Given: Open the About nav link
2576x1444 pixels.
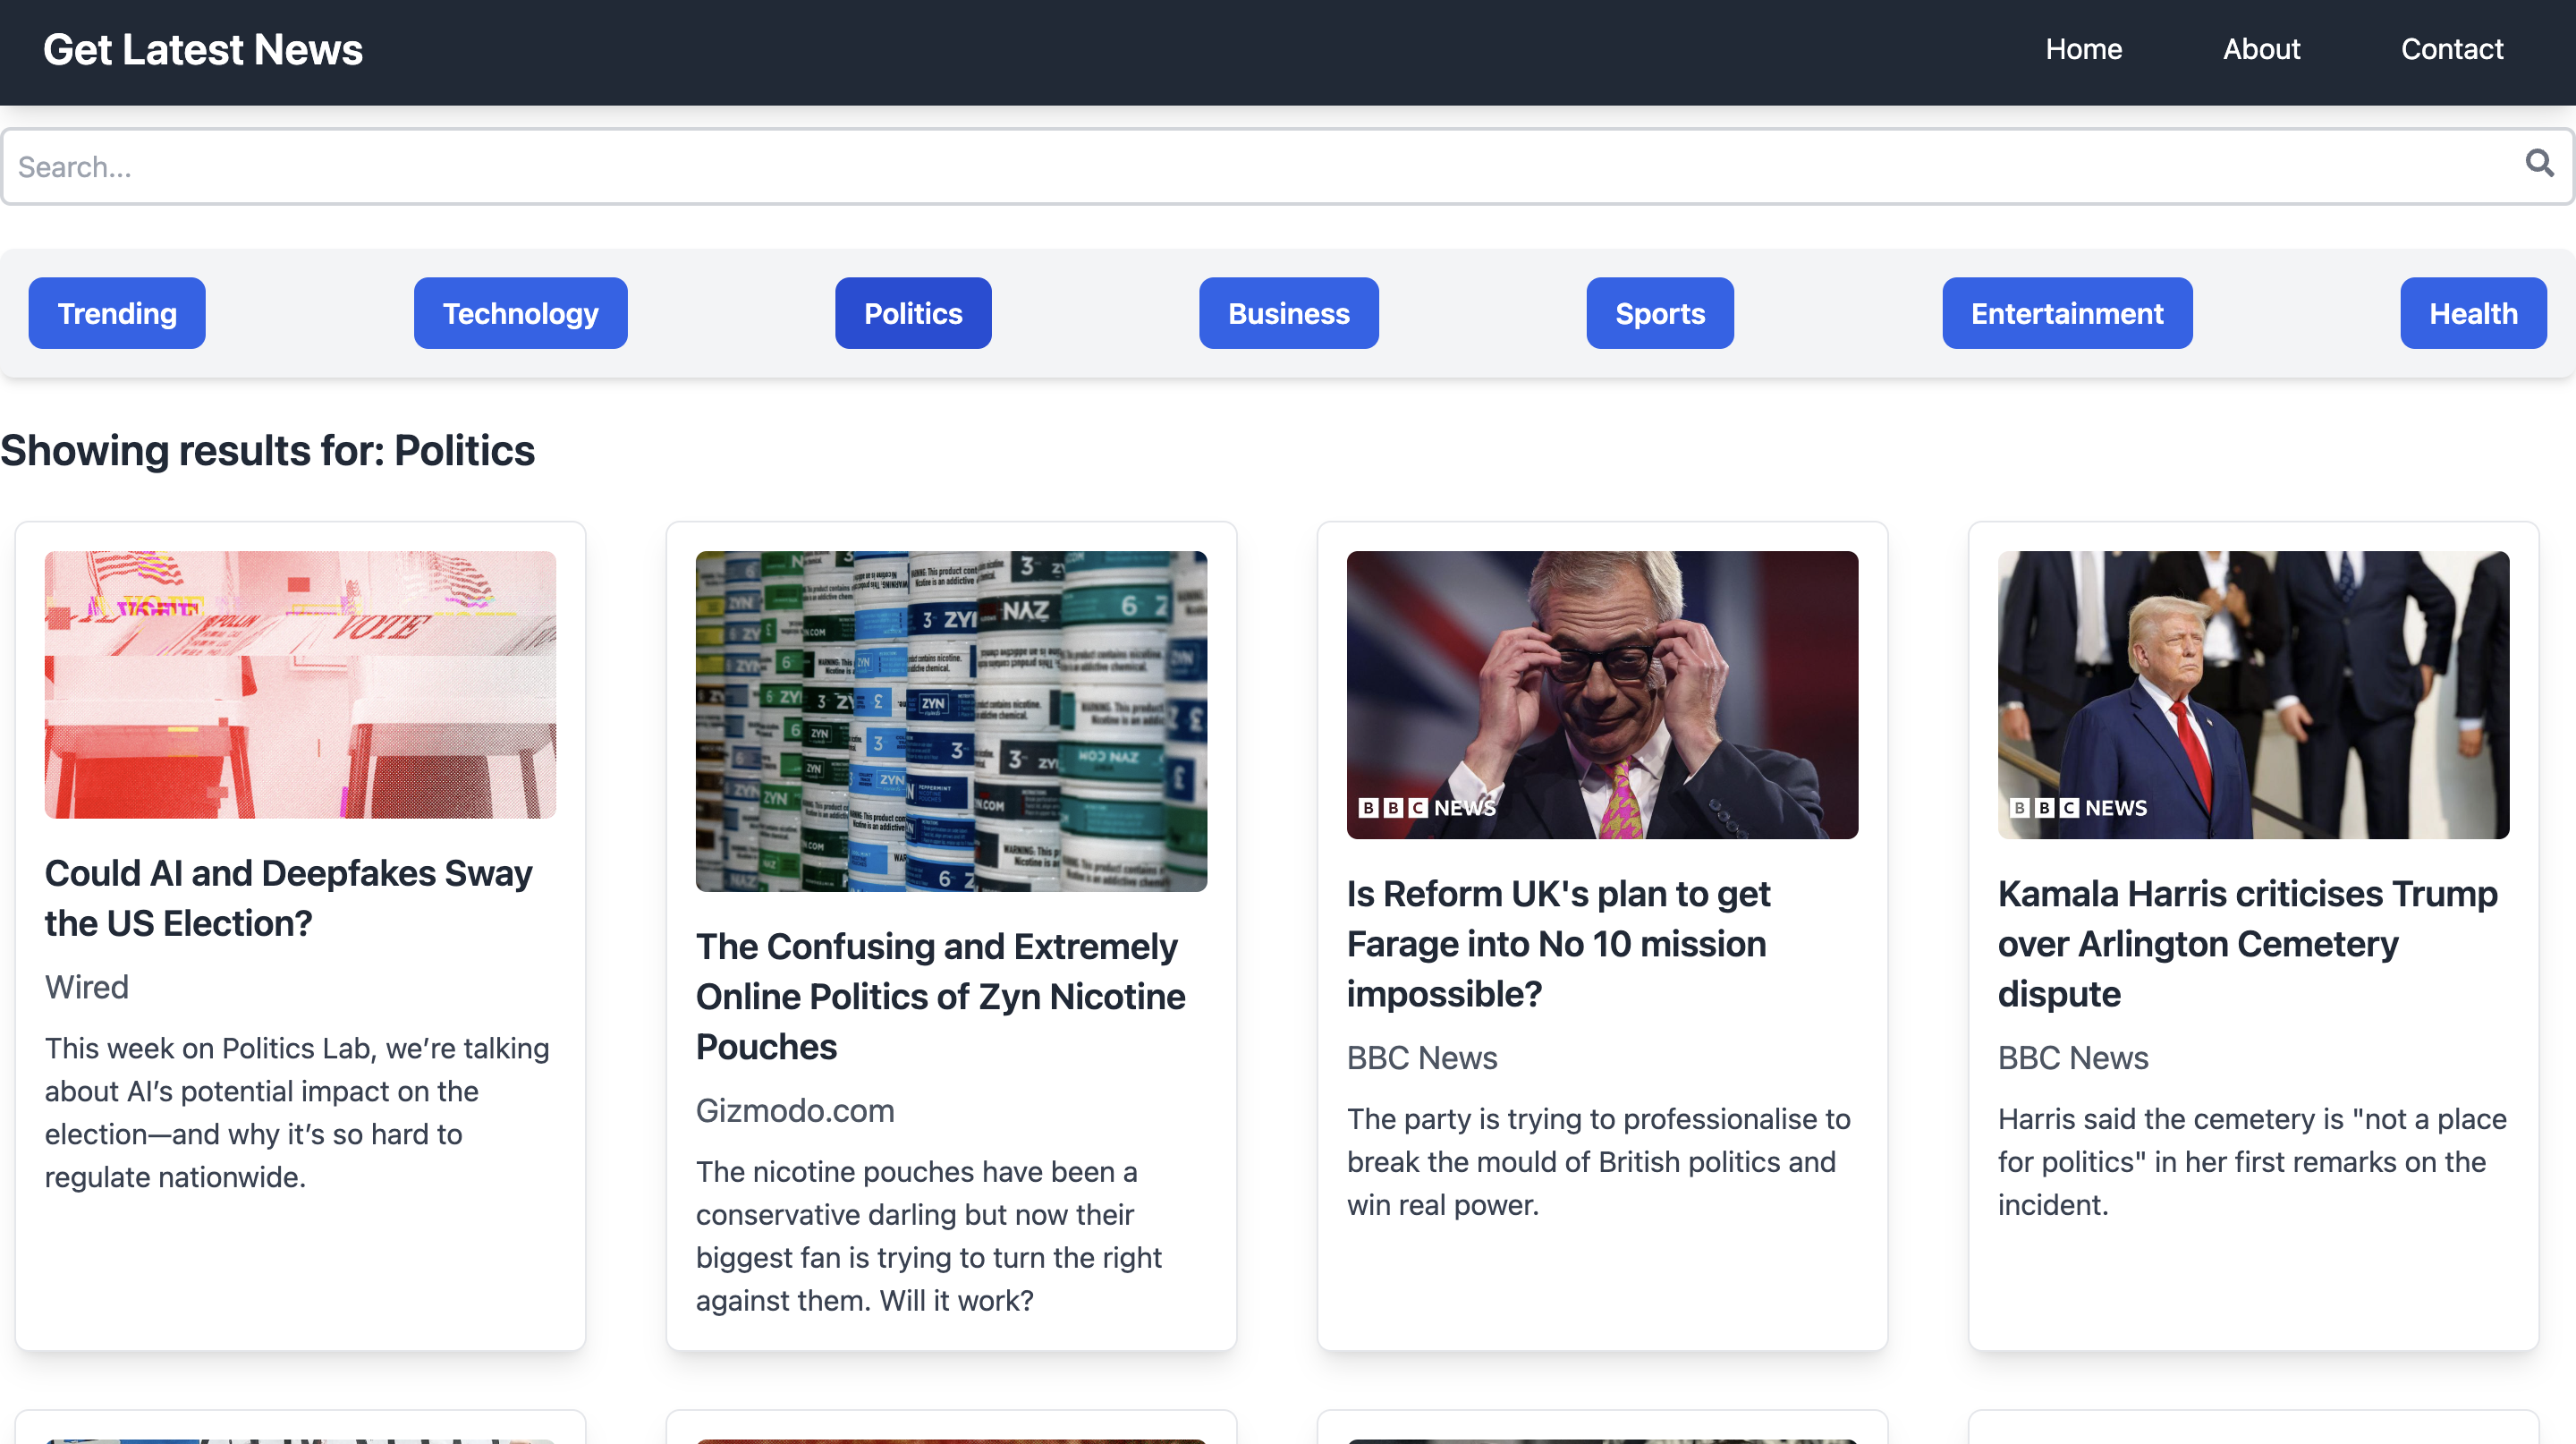Looking at the screenshot, I should [x=2261, y=49].
